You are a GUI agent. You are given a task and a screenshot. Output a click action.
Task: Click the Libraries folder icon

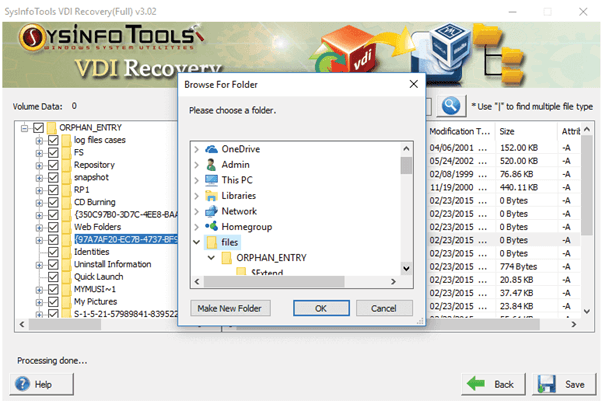point(211,196)
